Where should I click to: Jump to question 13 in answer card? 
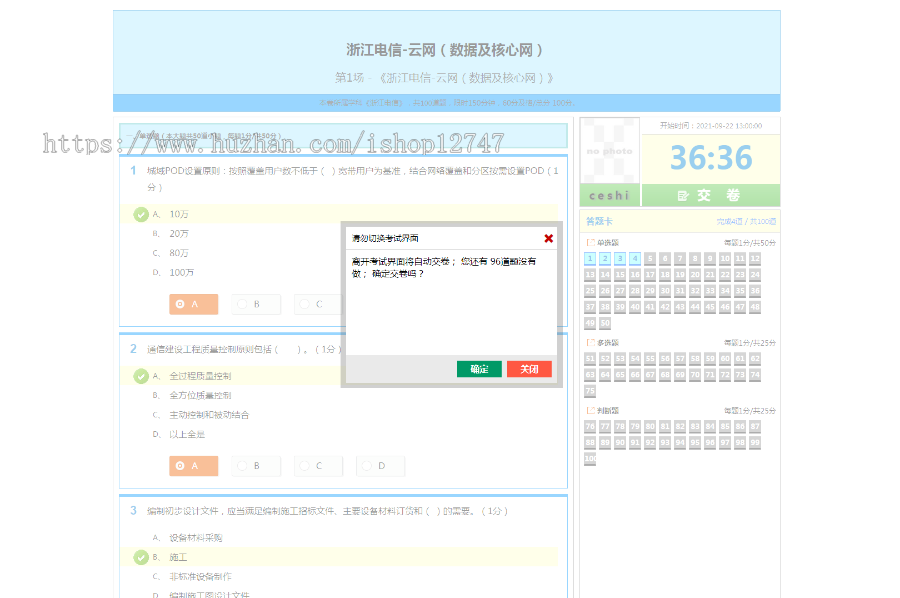pos(590,275)
